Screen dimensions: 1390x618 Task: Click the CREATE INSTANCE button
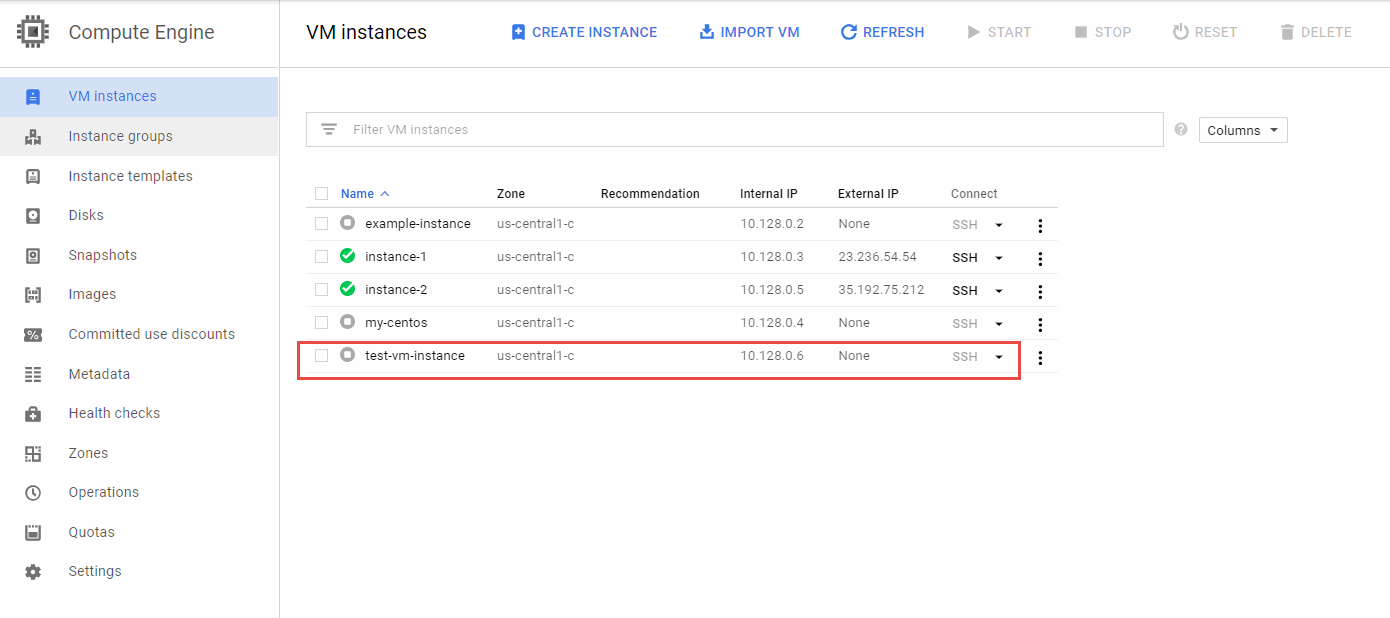click(583, 31)
